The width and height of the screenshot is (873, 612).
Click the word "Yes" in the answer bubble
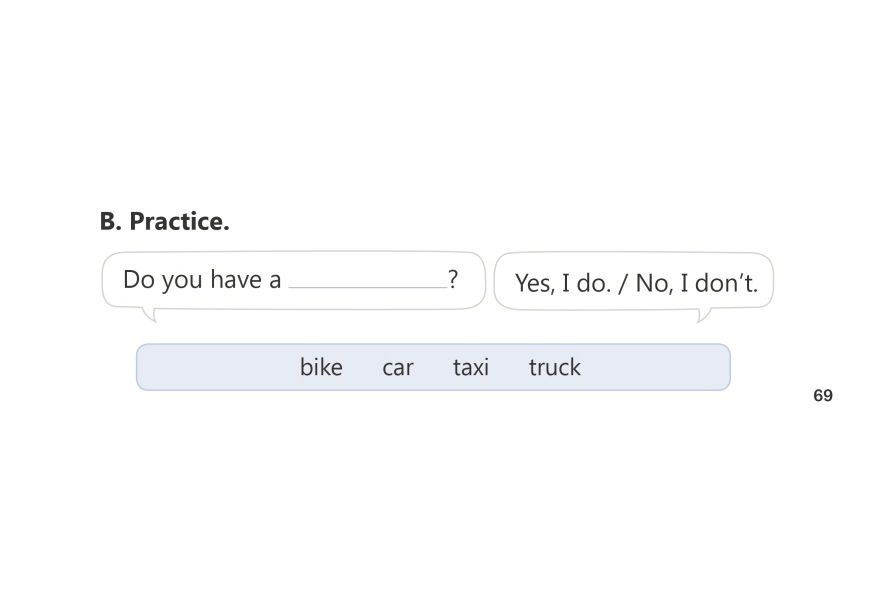point(533,283)
